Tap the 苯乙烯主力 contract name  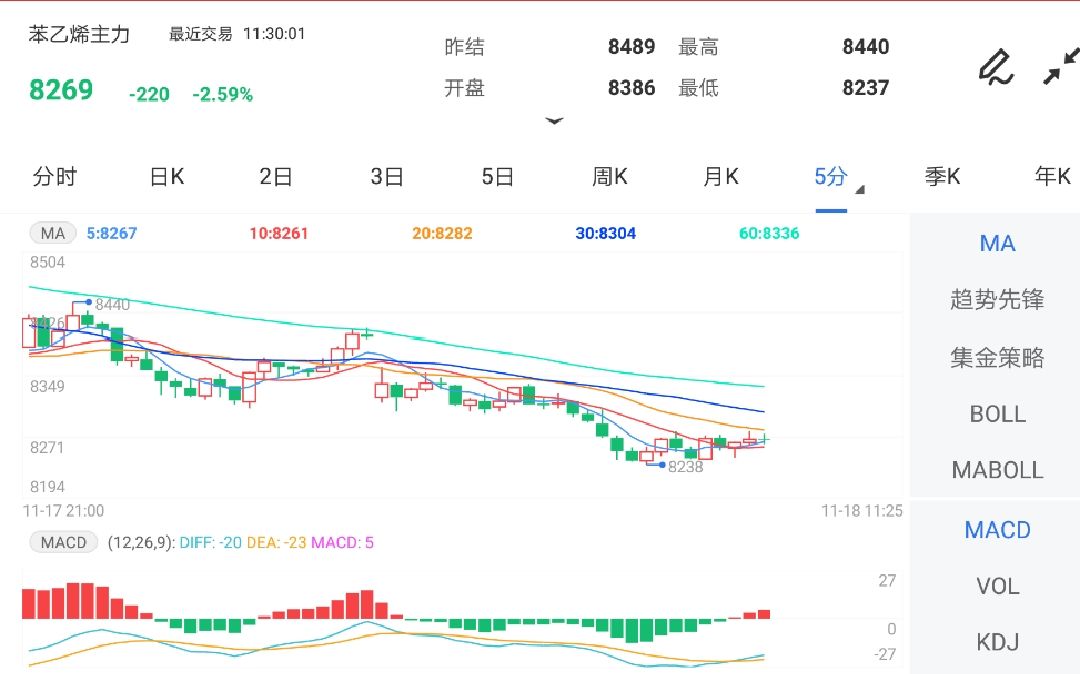coord(79,34)
